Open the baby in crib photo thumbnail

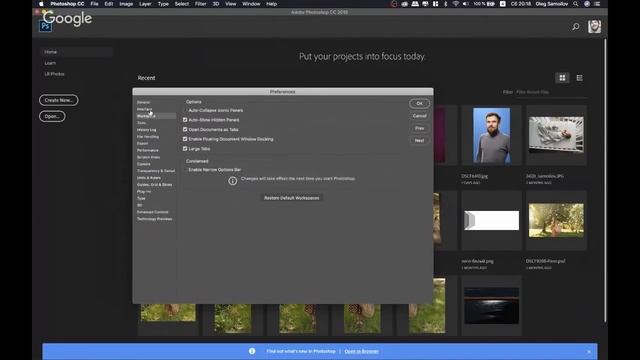pyautogui.click(x=556, y=135)
